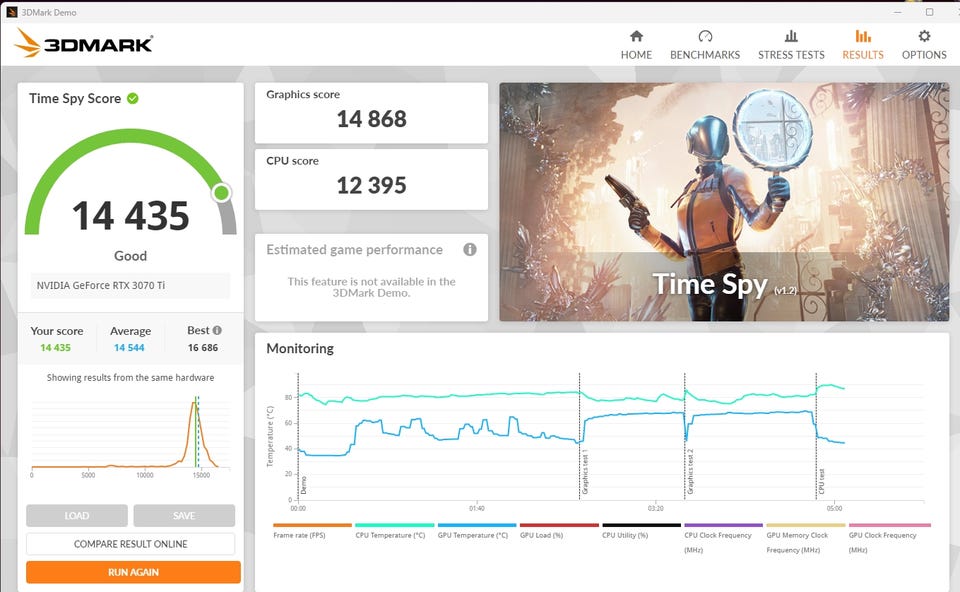Click the CPU score value 12 395
Screen dimensions: 960x592
pyautogui.click(x=371, y=185)
